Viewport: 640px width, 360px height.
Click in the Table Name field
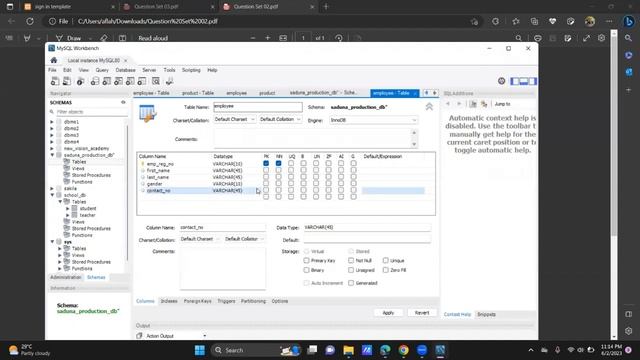258,107
